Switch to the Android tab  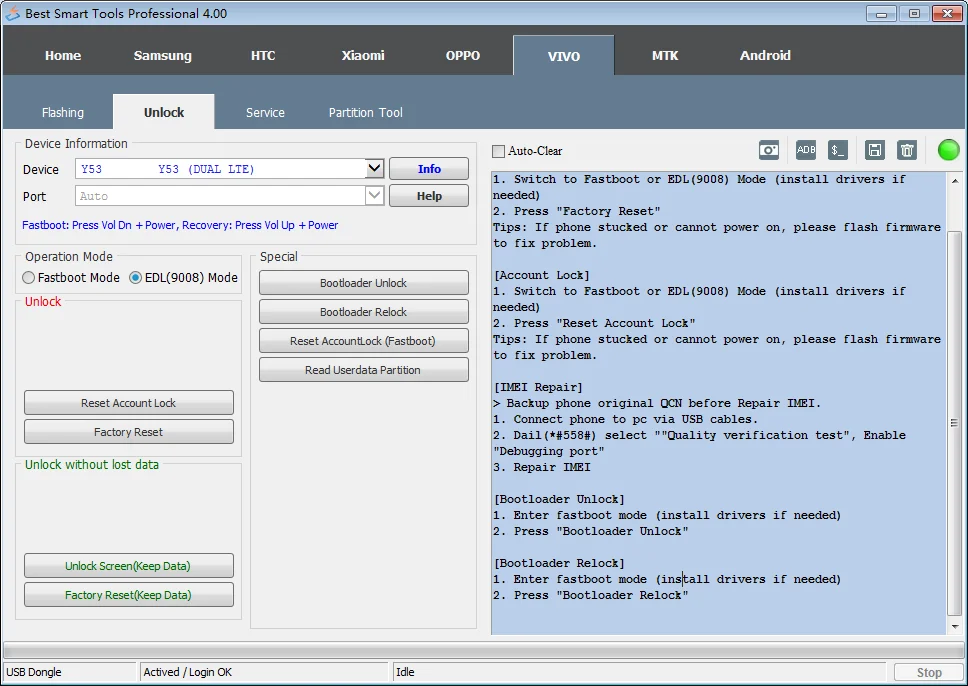point(765,56)
